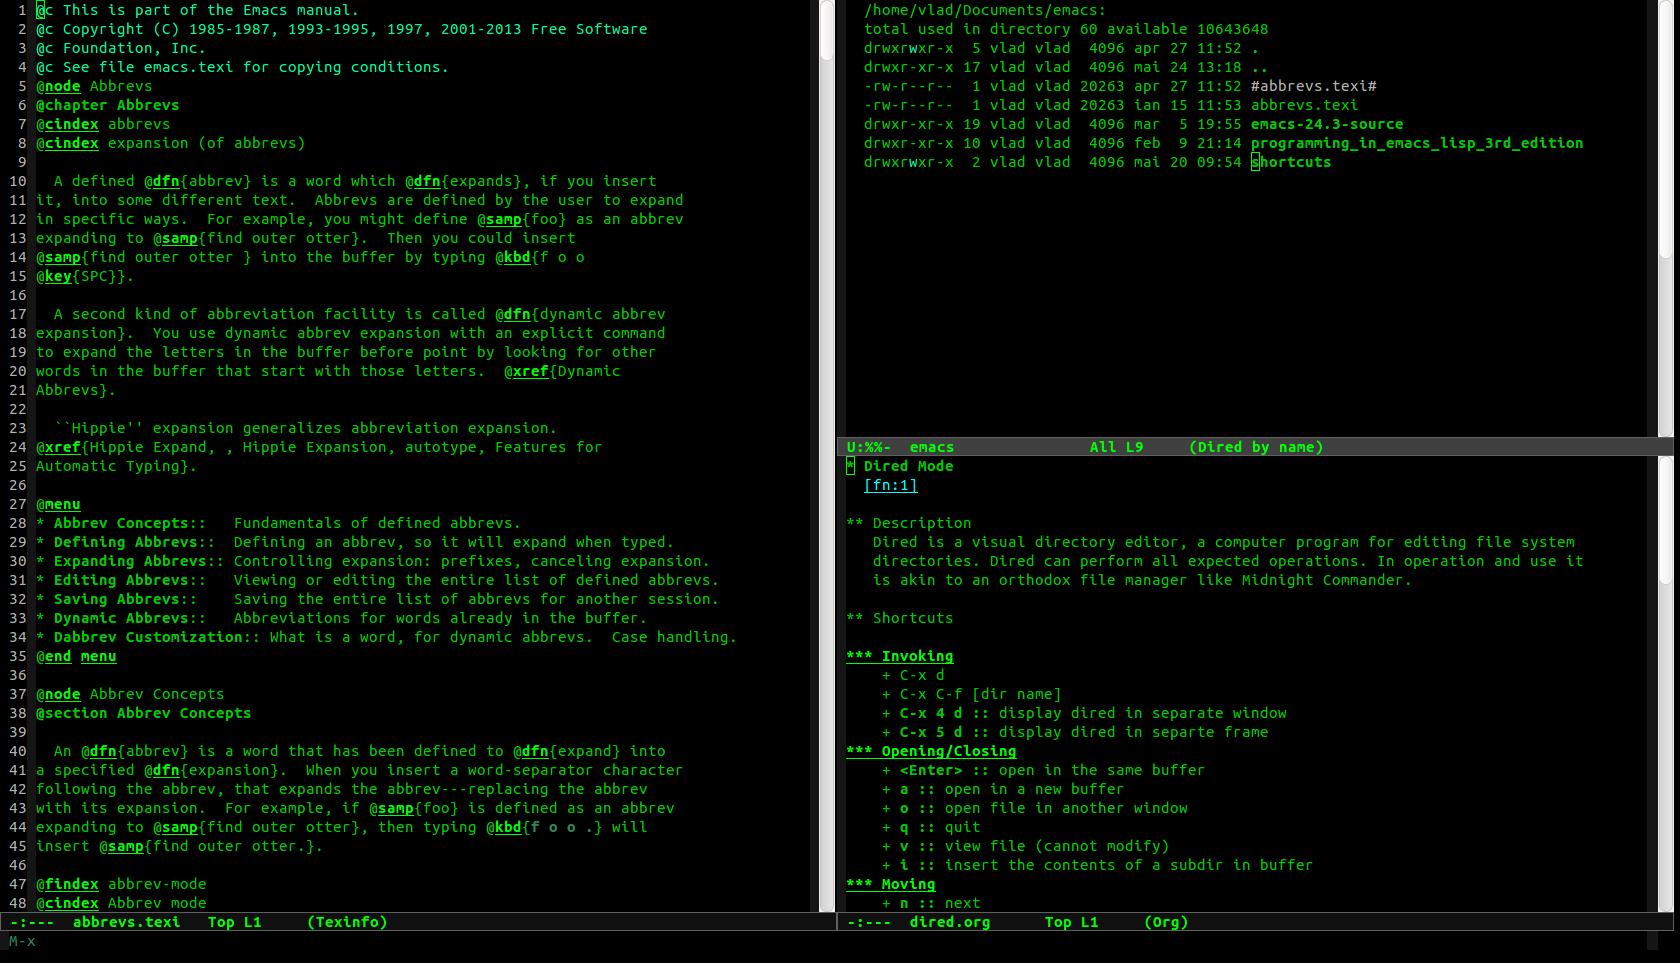Select #abbrevs.texi# autosave file entry
Viewport: 1680px width, 963px height.
(x=1313, y=86)
